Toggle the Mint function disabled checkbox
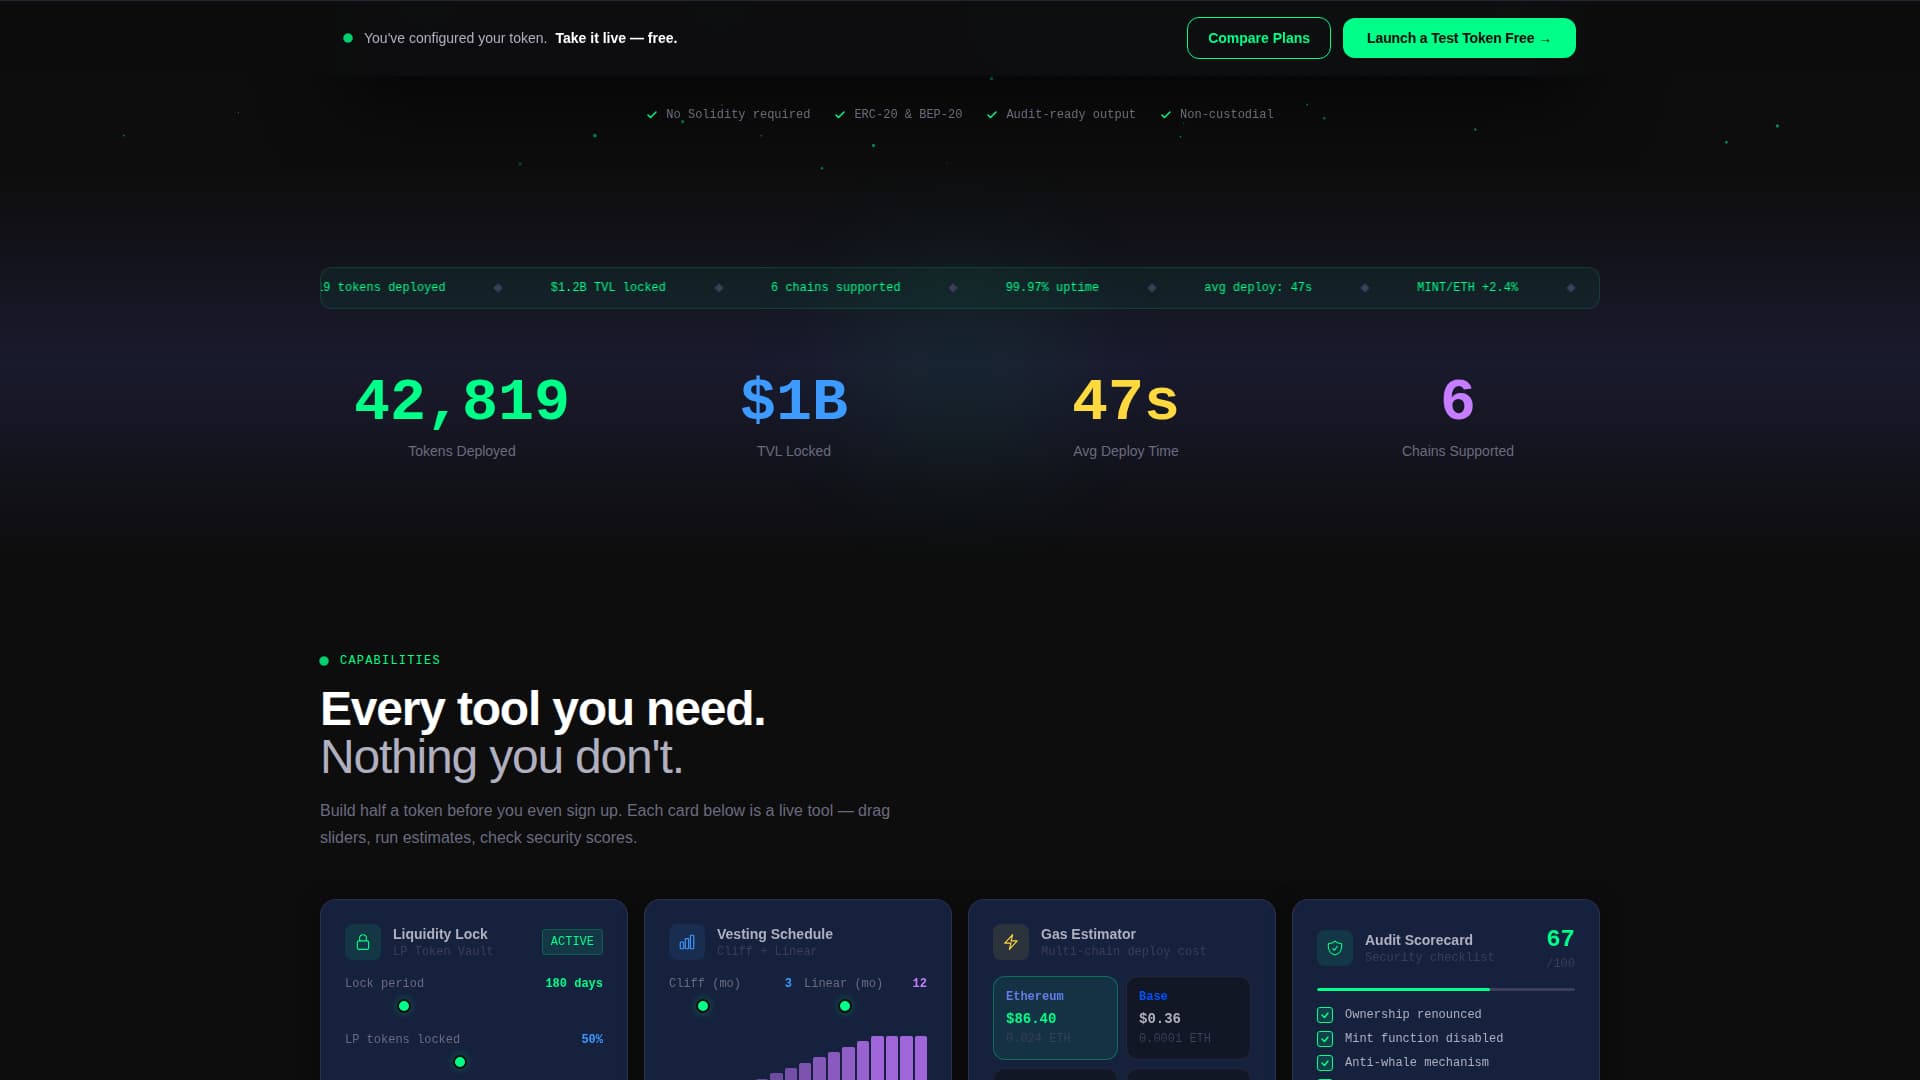This screenshot has width=1920, height=1080. [x=1325, y=1039]
